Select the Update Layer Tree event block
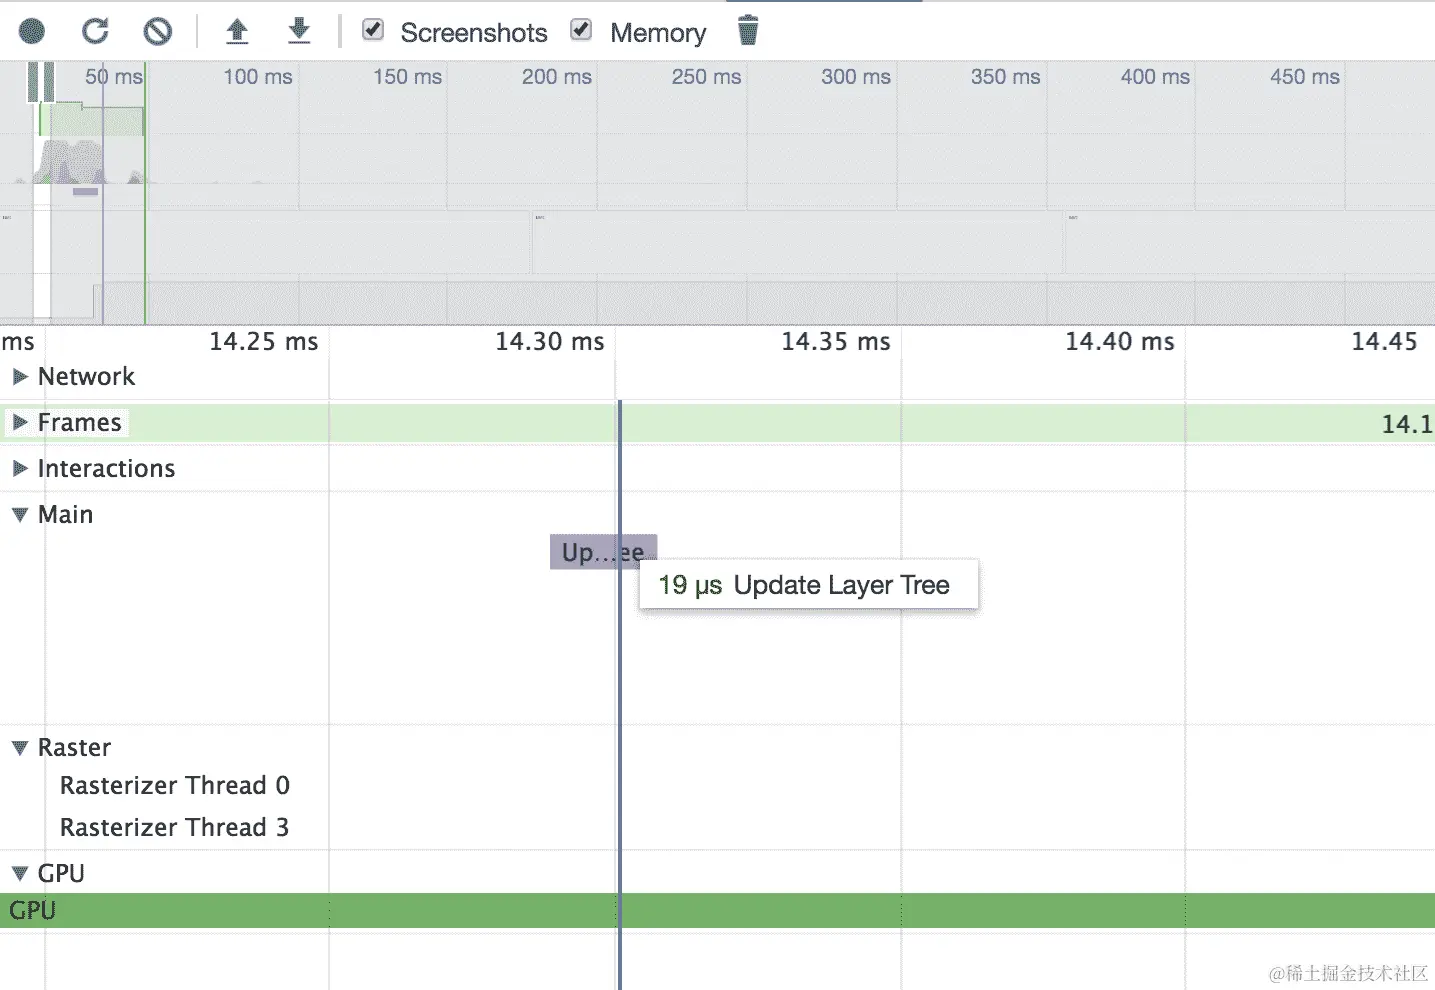This screenshot has height=990, width=1435. [x=603, y=552]
